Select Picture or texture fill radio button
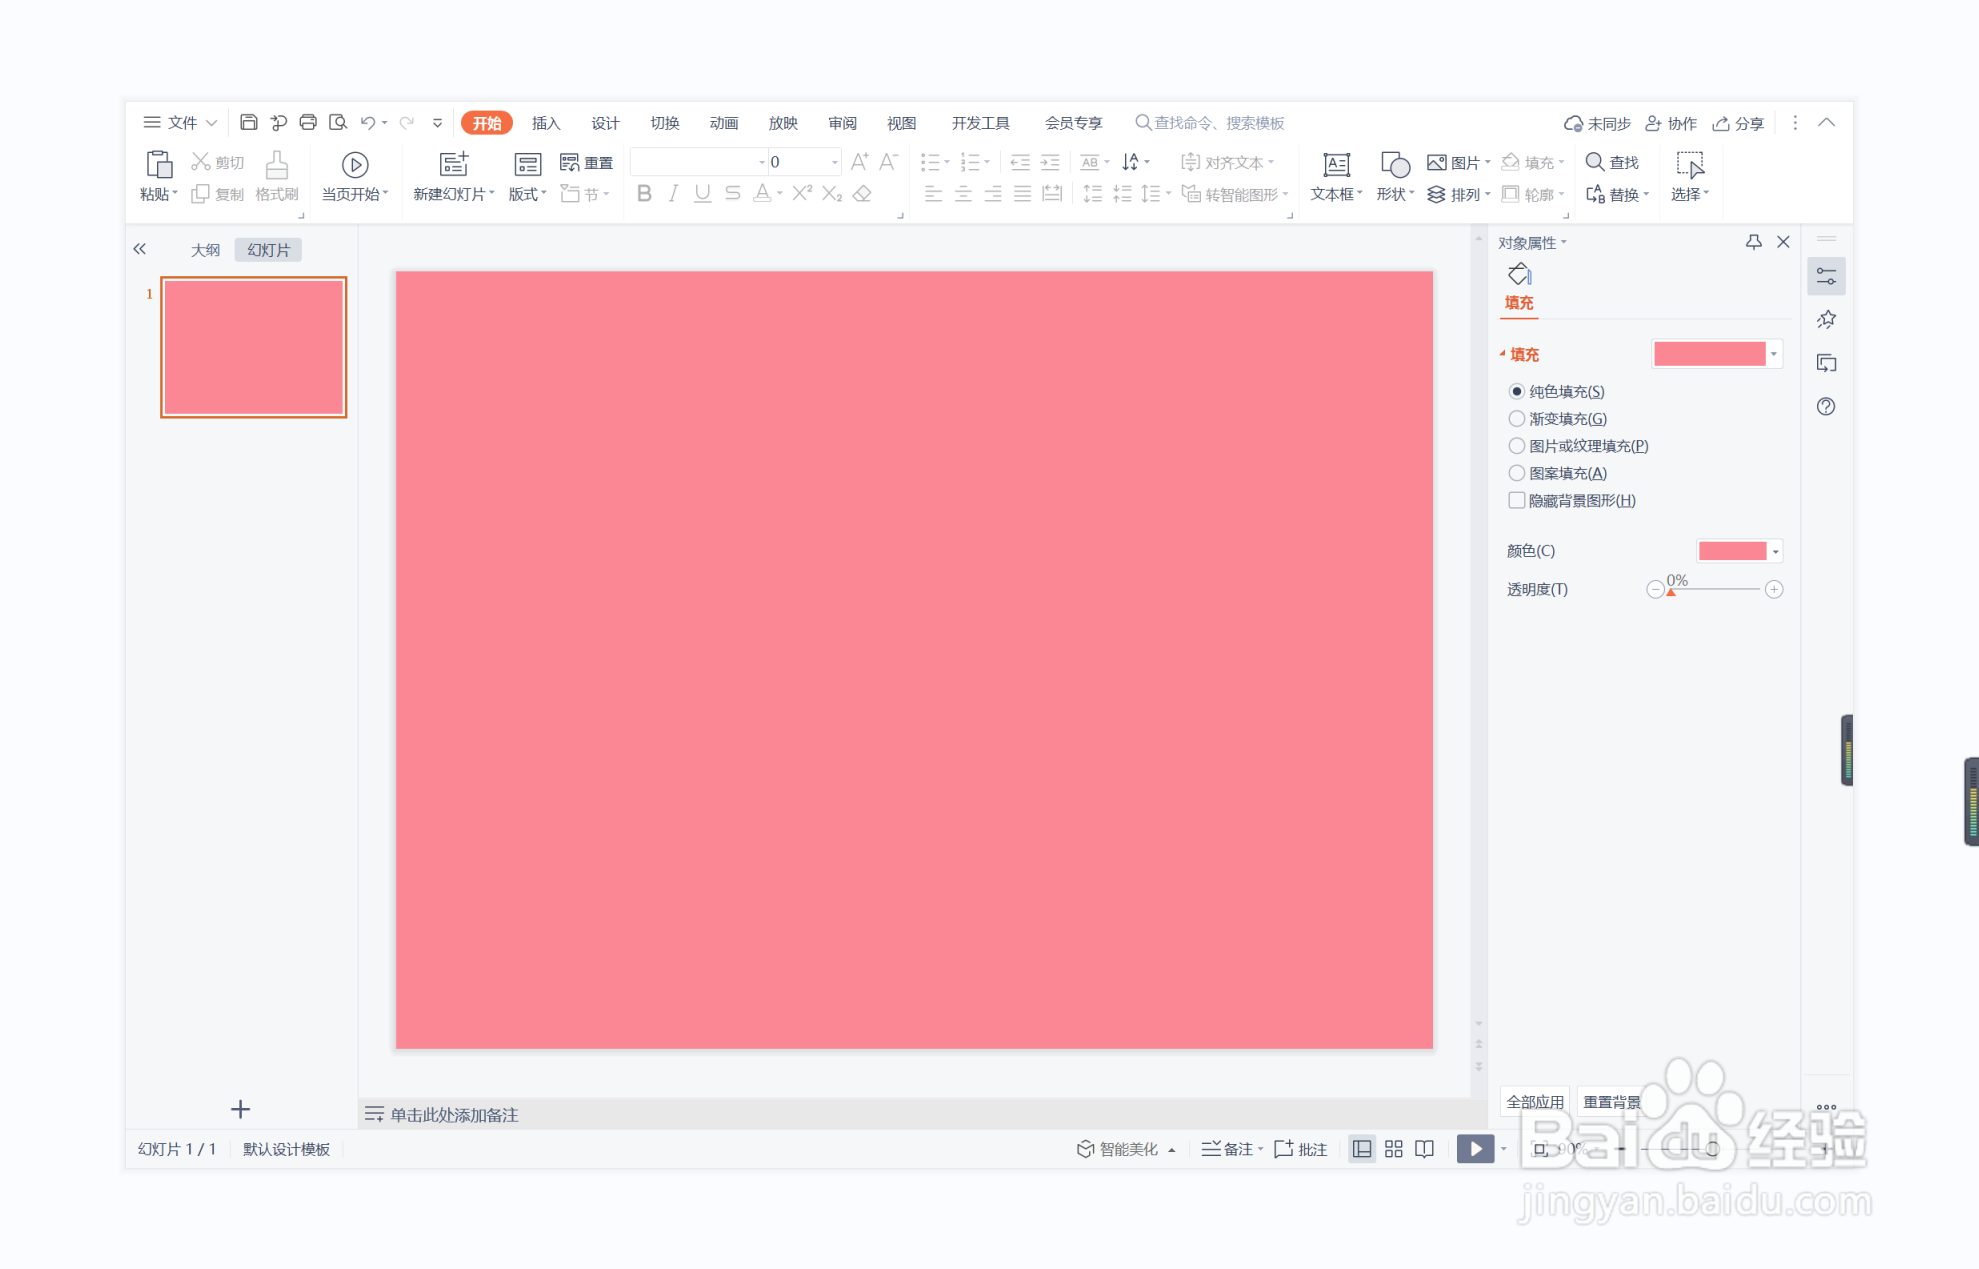 (1517, 446)
